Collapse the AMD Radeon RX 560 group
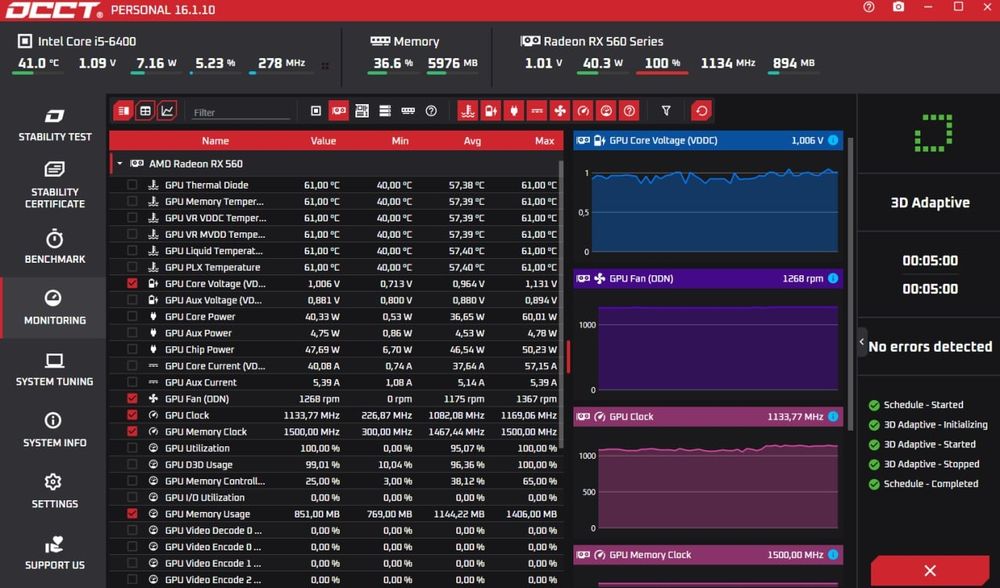1000x588 pixels. (x=119, y=164)
